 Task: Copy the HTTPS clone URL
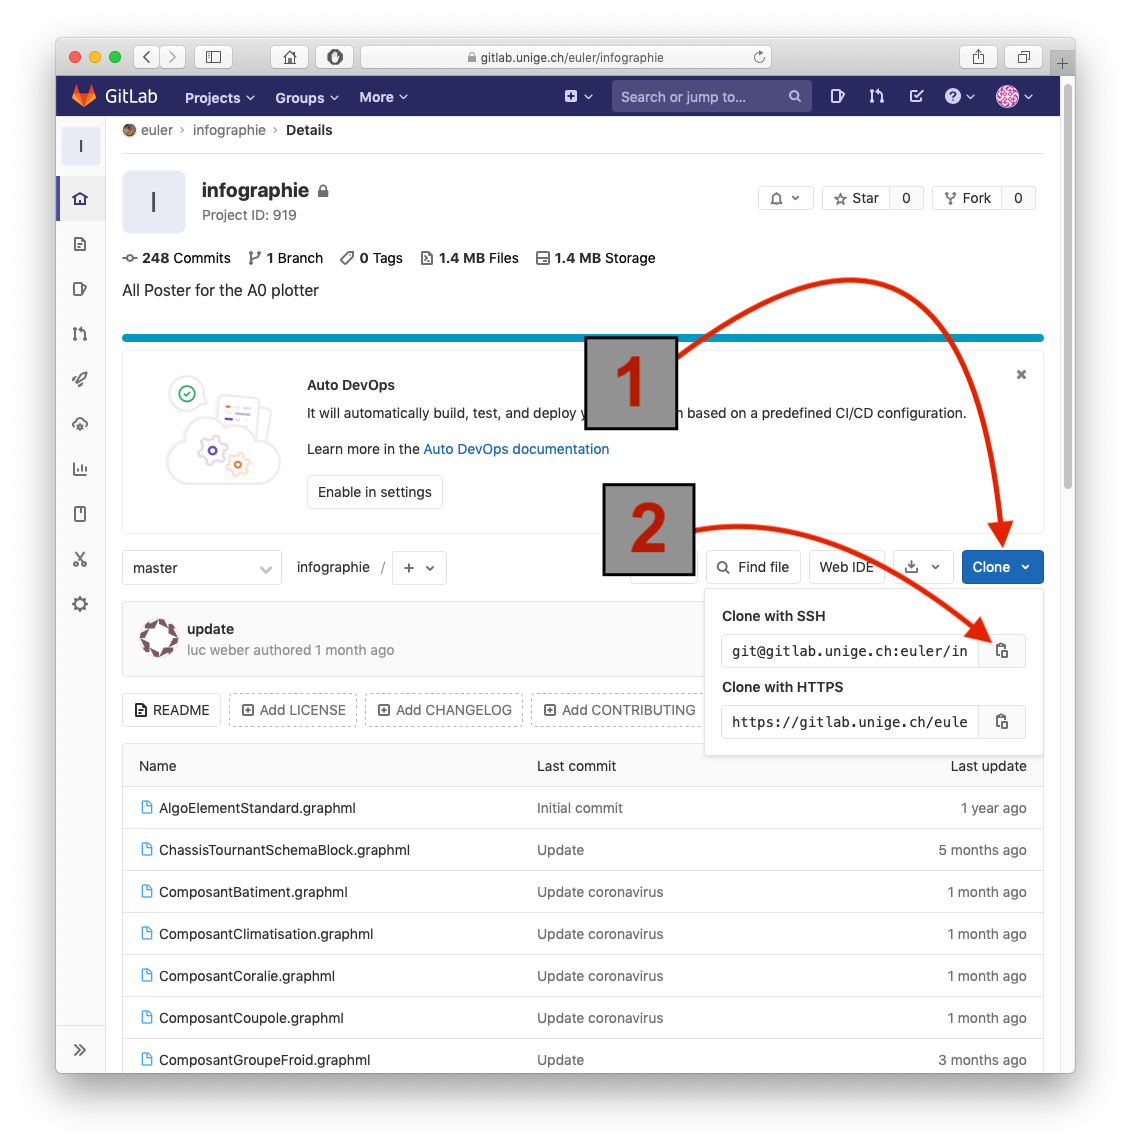click(1002, 722)
